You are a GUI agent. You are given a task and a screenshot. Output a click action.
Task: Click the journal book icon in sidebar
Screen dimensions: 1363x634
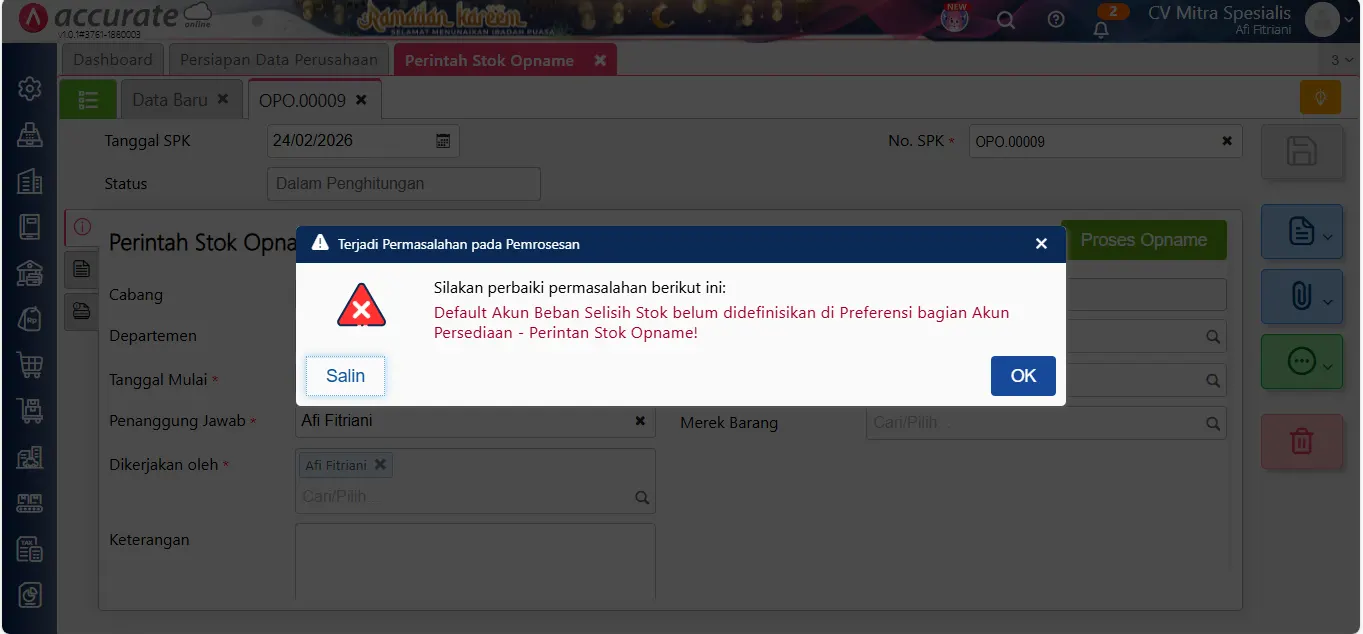[x=29, y=226]
